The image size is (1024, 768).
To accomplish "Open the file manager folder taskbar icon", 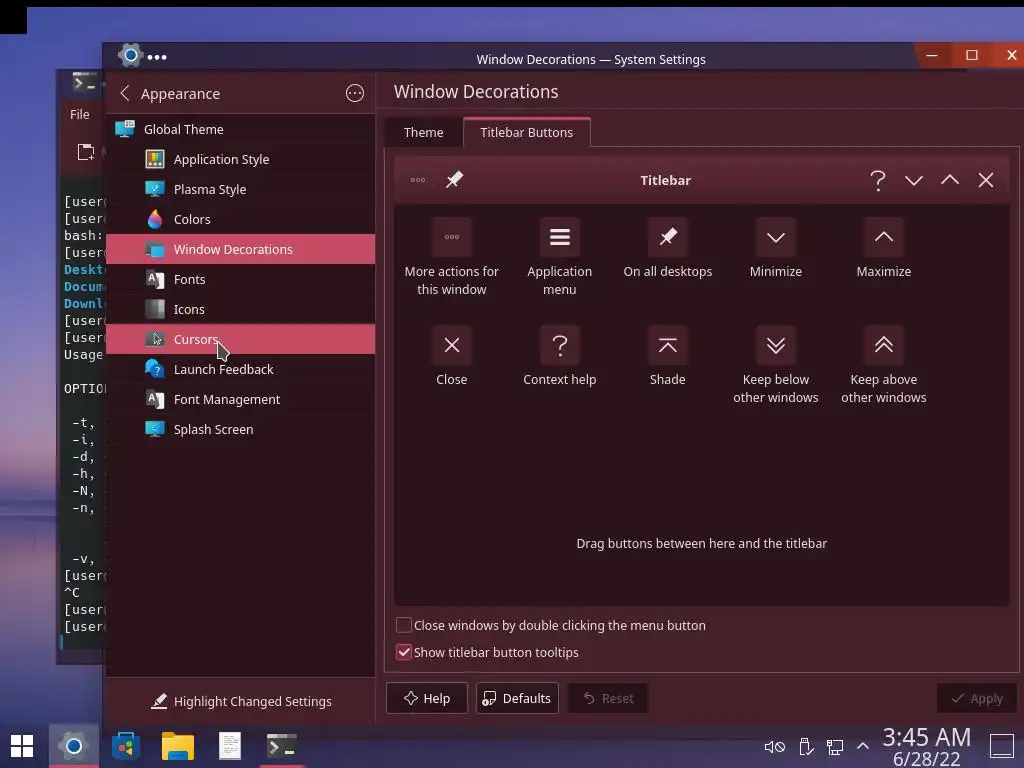I will pos(178,746).
